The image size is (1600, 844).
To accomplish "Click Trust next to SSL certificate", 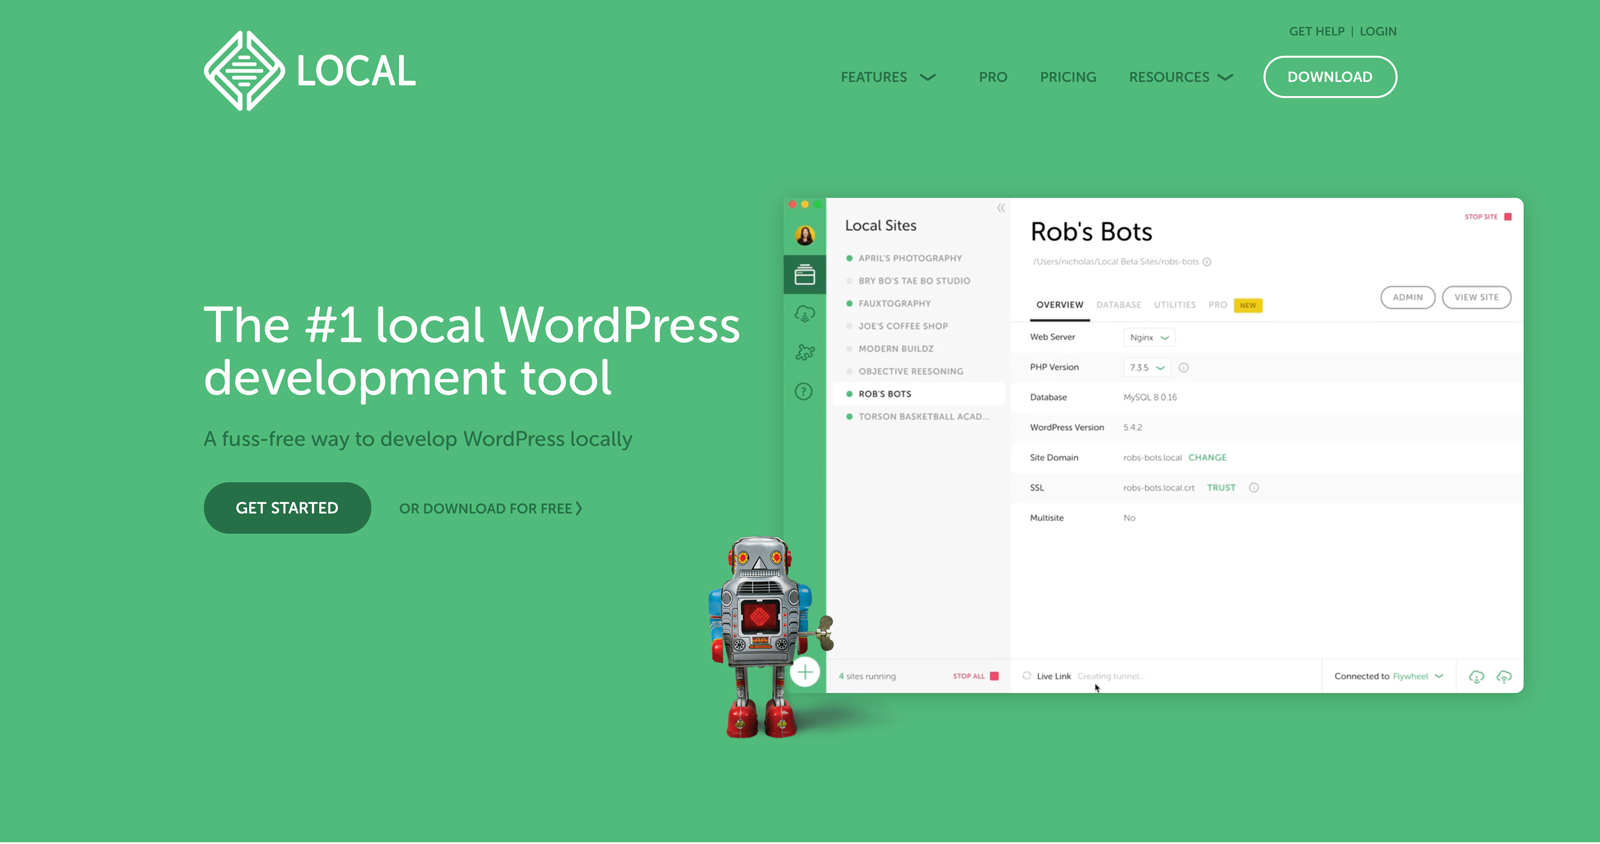I will point(1221,488).
